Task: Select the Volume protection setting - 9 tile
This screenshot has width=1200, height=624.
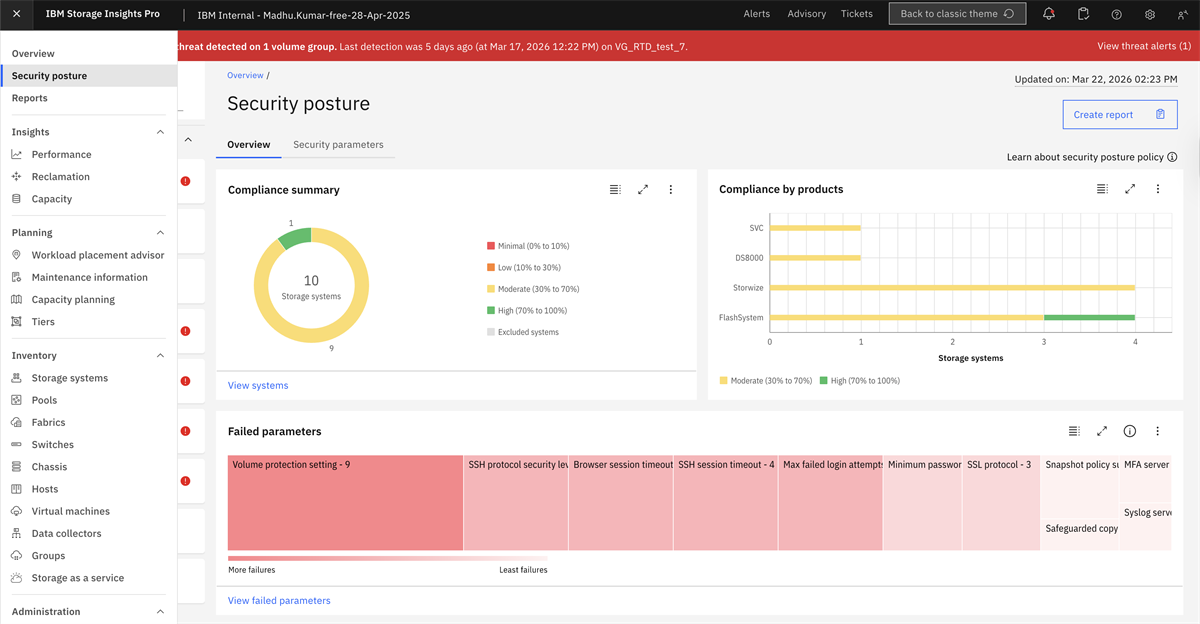Action: coord(345,503)
